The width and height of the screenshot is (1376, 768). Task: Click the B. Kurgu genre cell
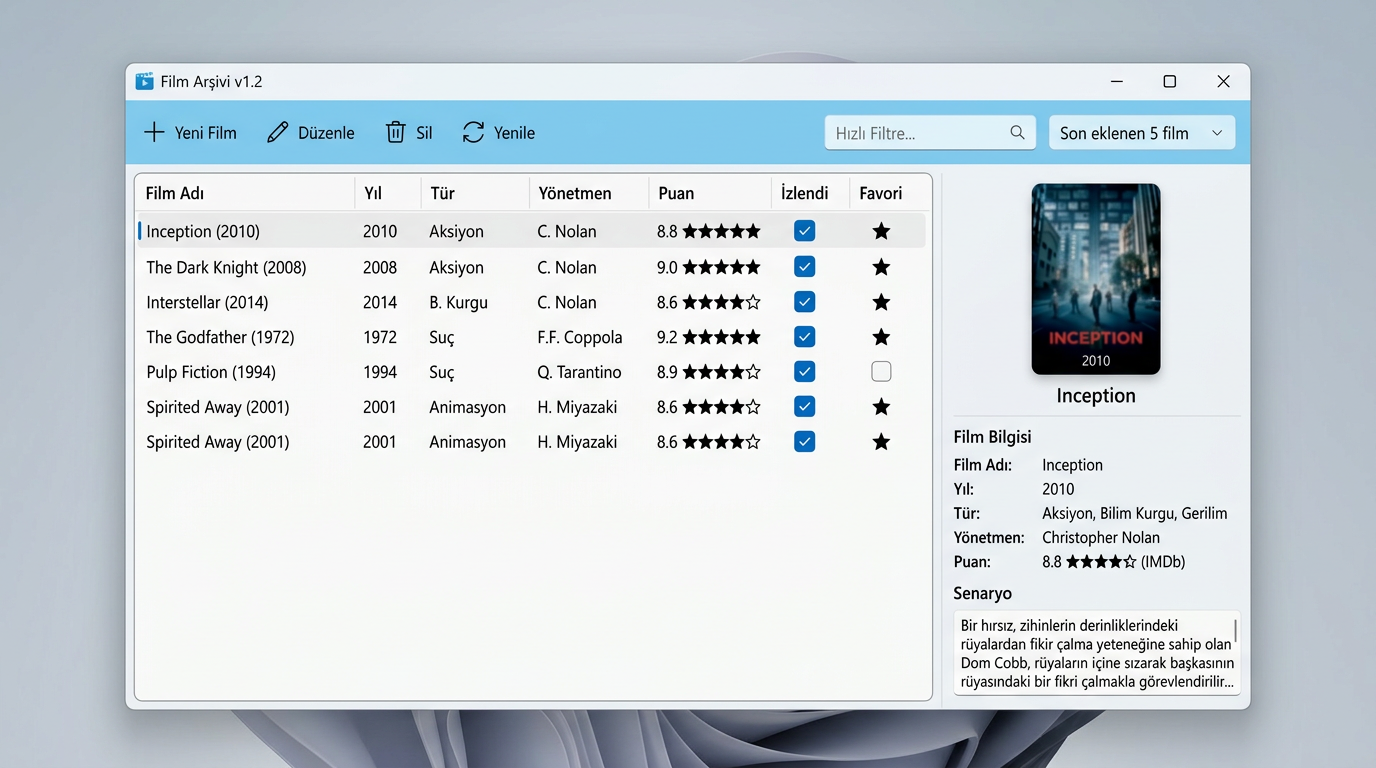tap(459, 302)
